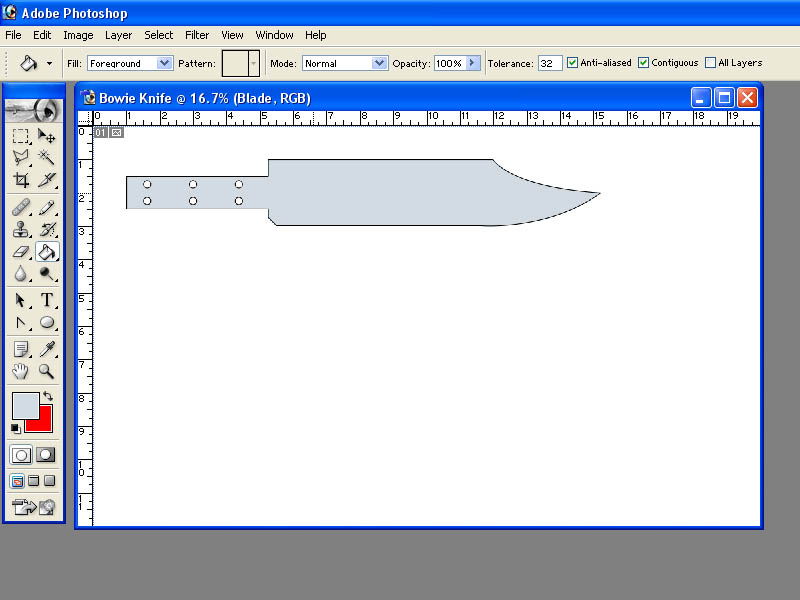This screenshot has height=600, width=800.
Task: Select the Eraser tool
Action: tap(21, 252)
